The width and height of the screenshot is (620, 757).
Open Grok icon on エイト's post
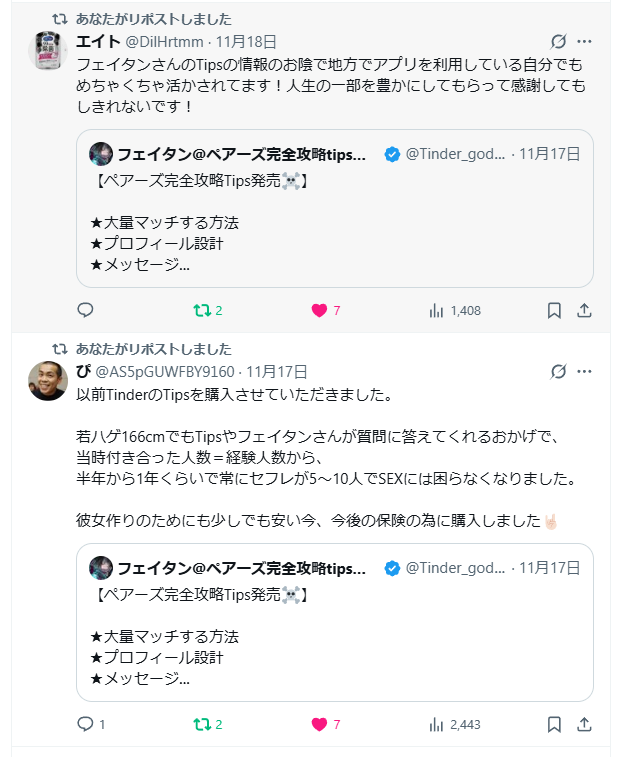click(559, 41)
